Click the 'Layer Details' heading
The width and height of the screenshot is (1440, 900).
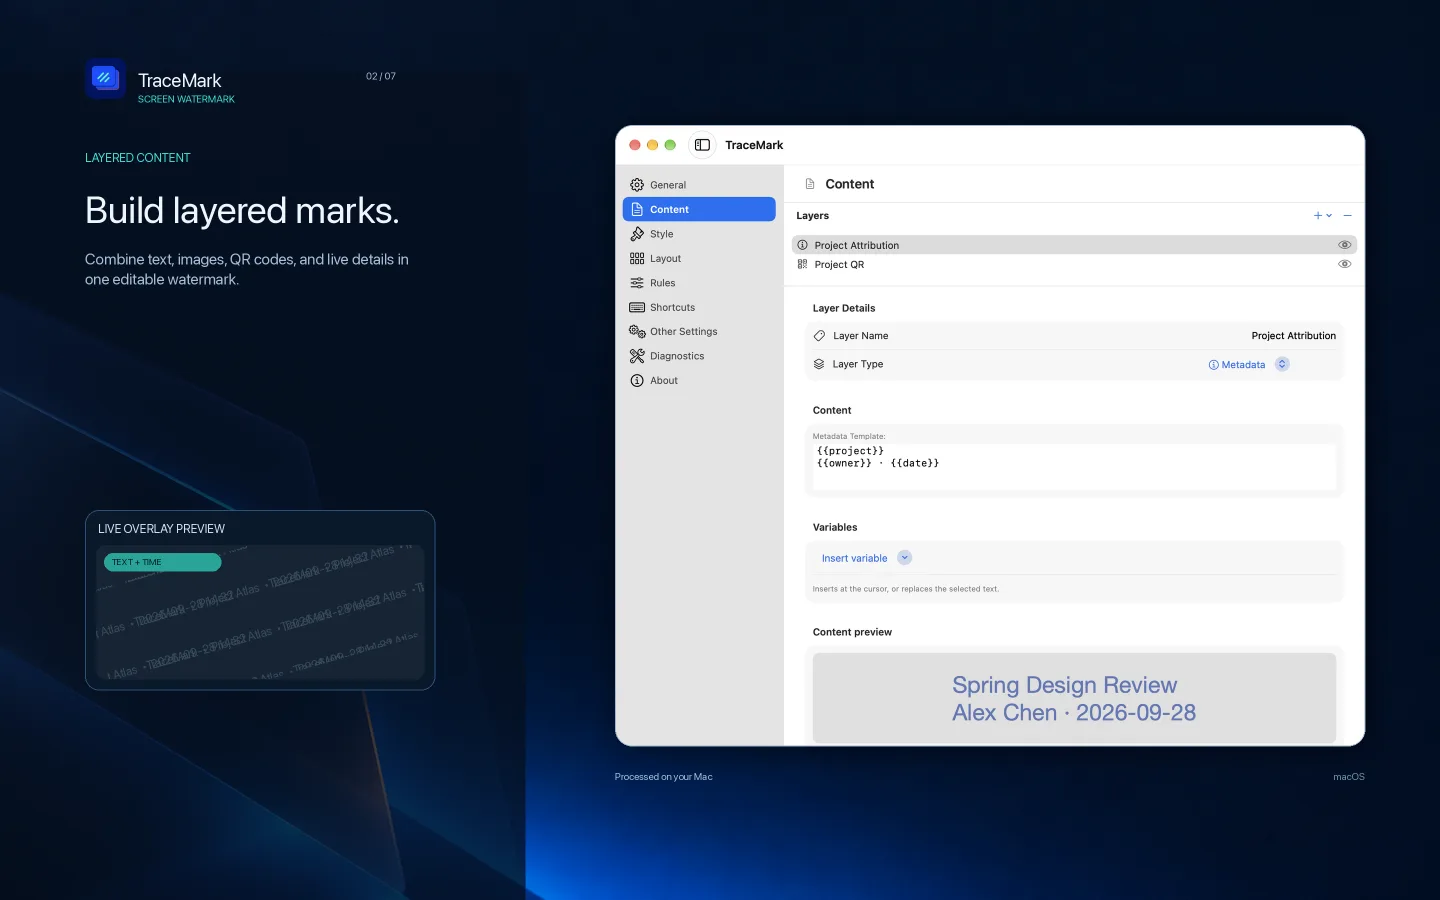pos(844,308)
